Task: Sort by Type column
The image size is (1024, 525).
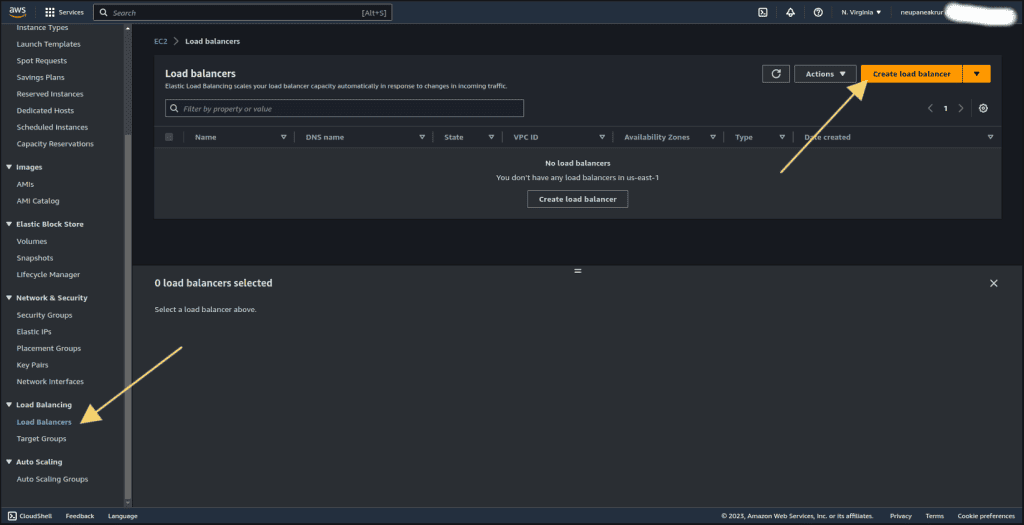Action: coord(782,137)
